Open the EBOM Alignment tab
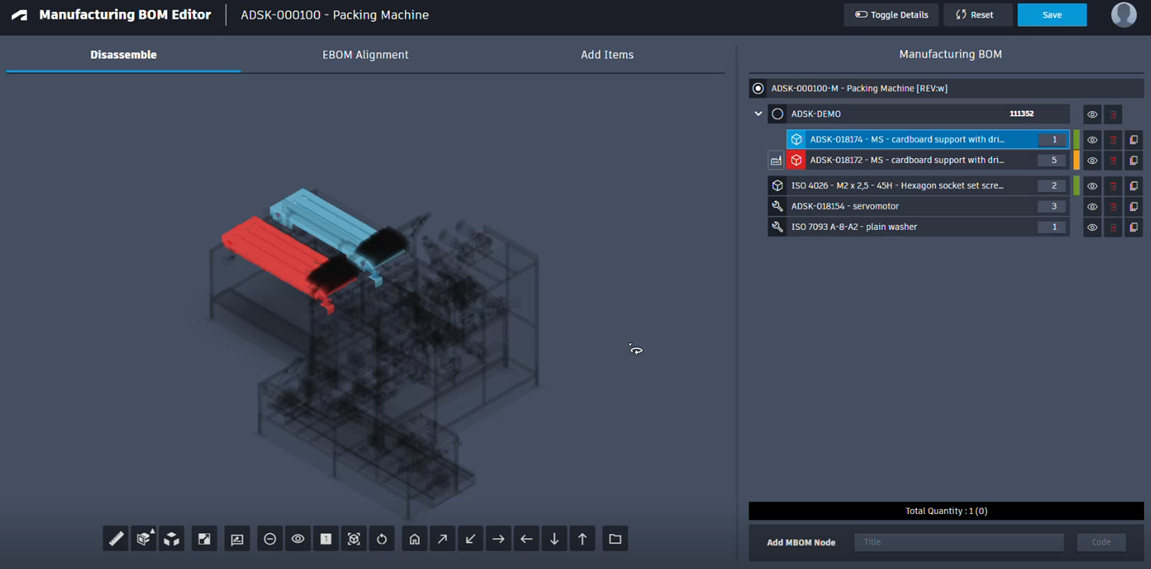The image size is (1151, 569). point(366,55)
